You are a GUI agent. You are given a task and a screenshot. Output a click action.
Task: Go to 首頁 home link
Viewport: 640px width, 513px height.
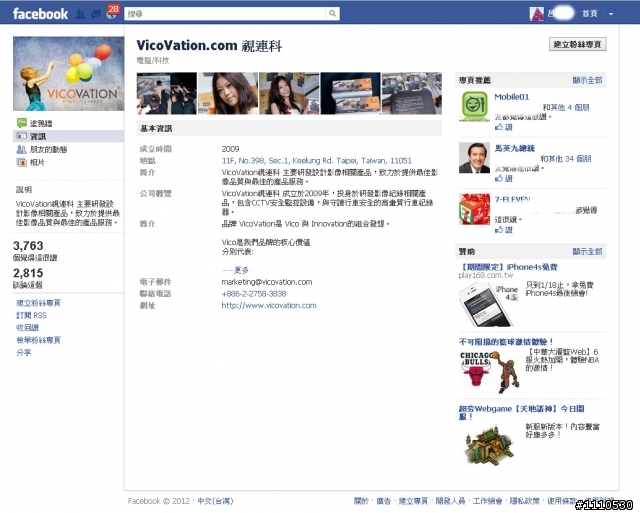[590, 14]
